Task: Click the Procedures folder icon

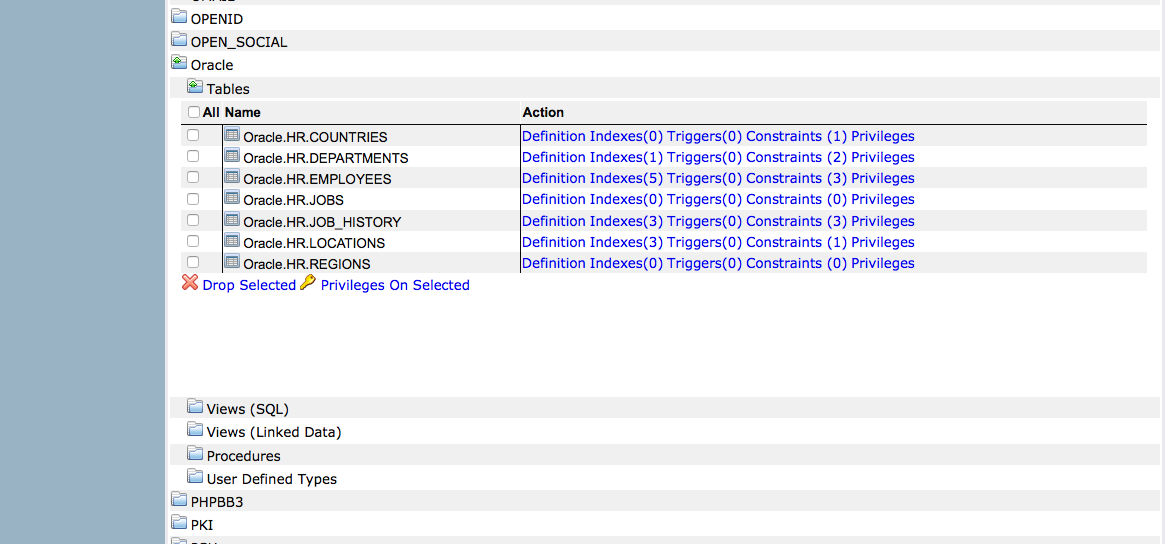Action: 195,454
